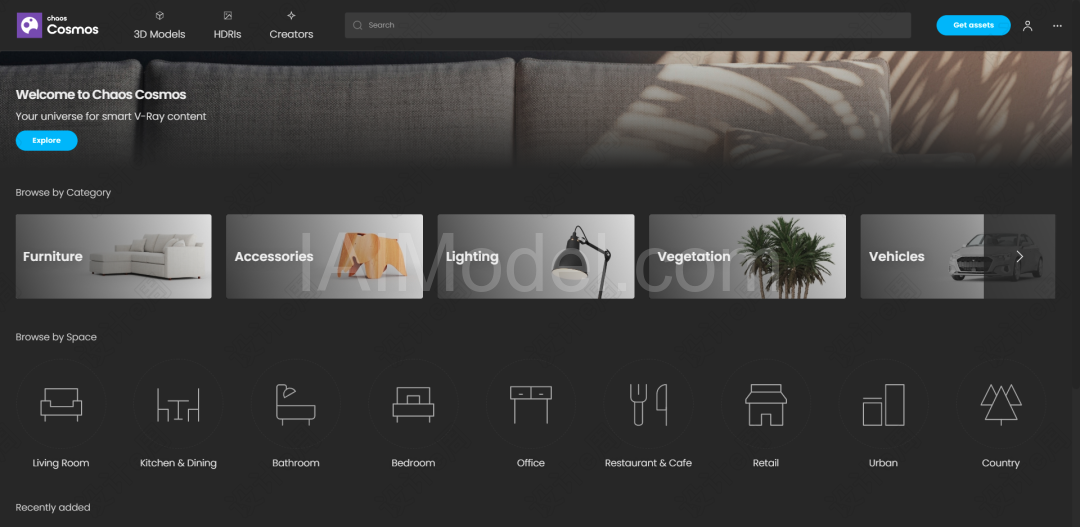The image size is (1080, 527).
Task: Click the Browse by Space heading
Action: tap(56, 338)
